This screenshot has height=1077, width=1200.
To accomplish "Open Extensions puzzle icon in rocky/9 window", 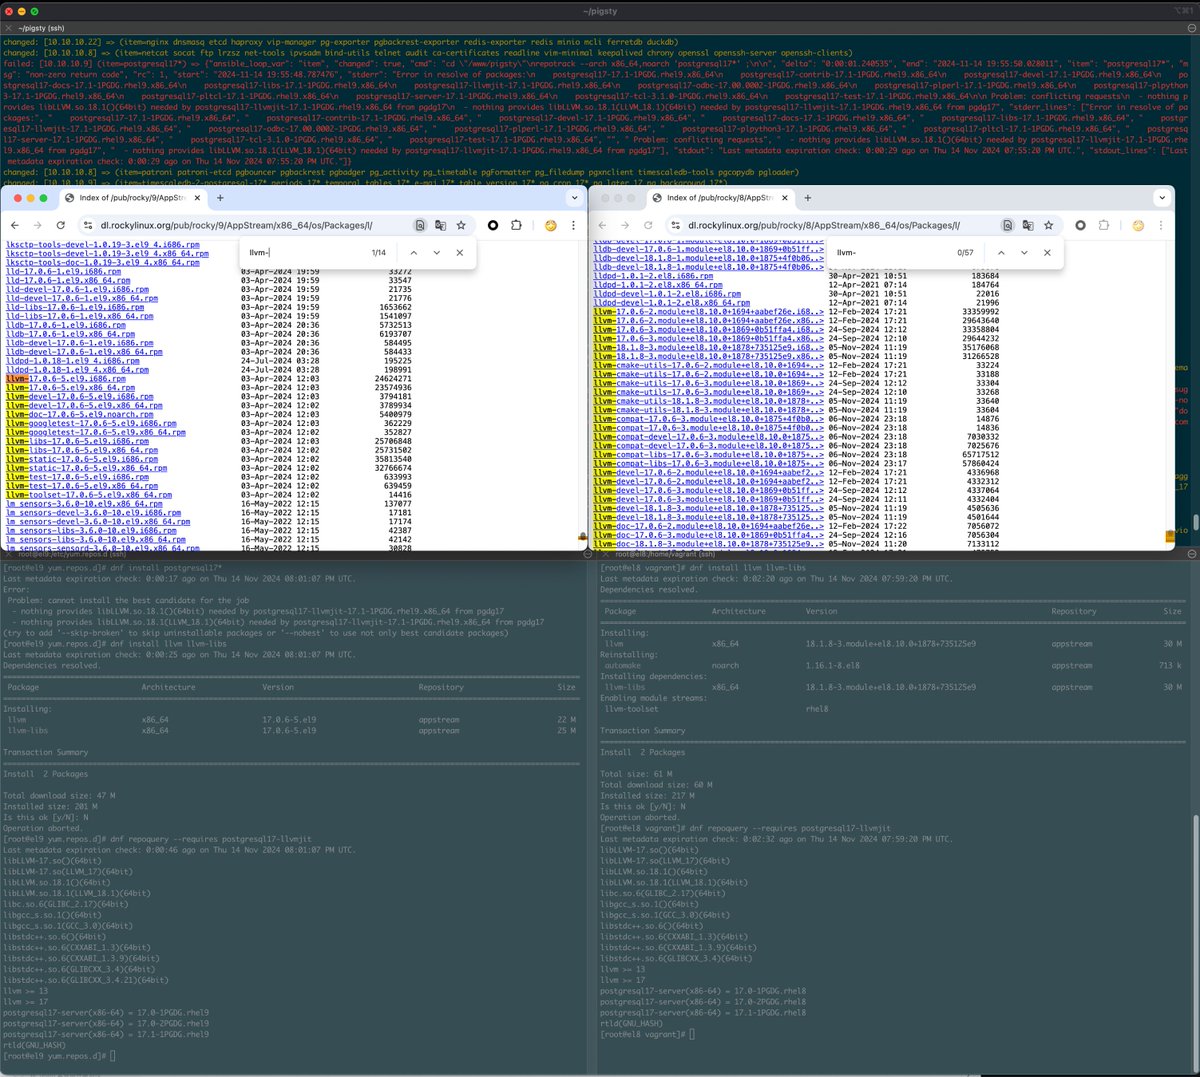I will tap(516, 225).
